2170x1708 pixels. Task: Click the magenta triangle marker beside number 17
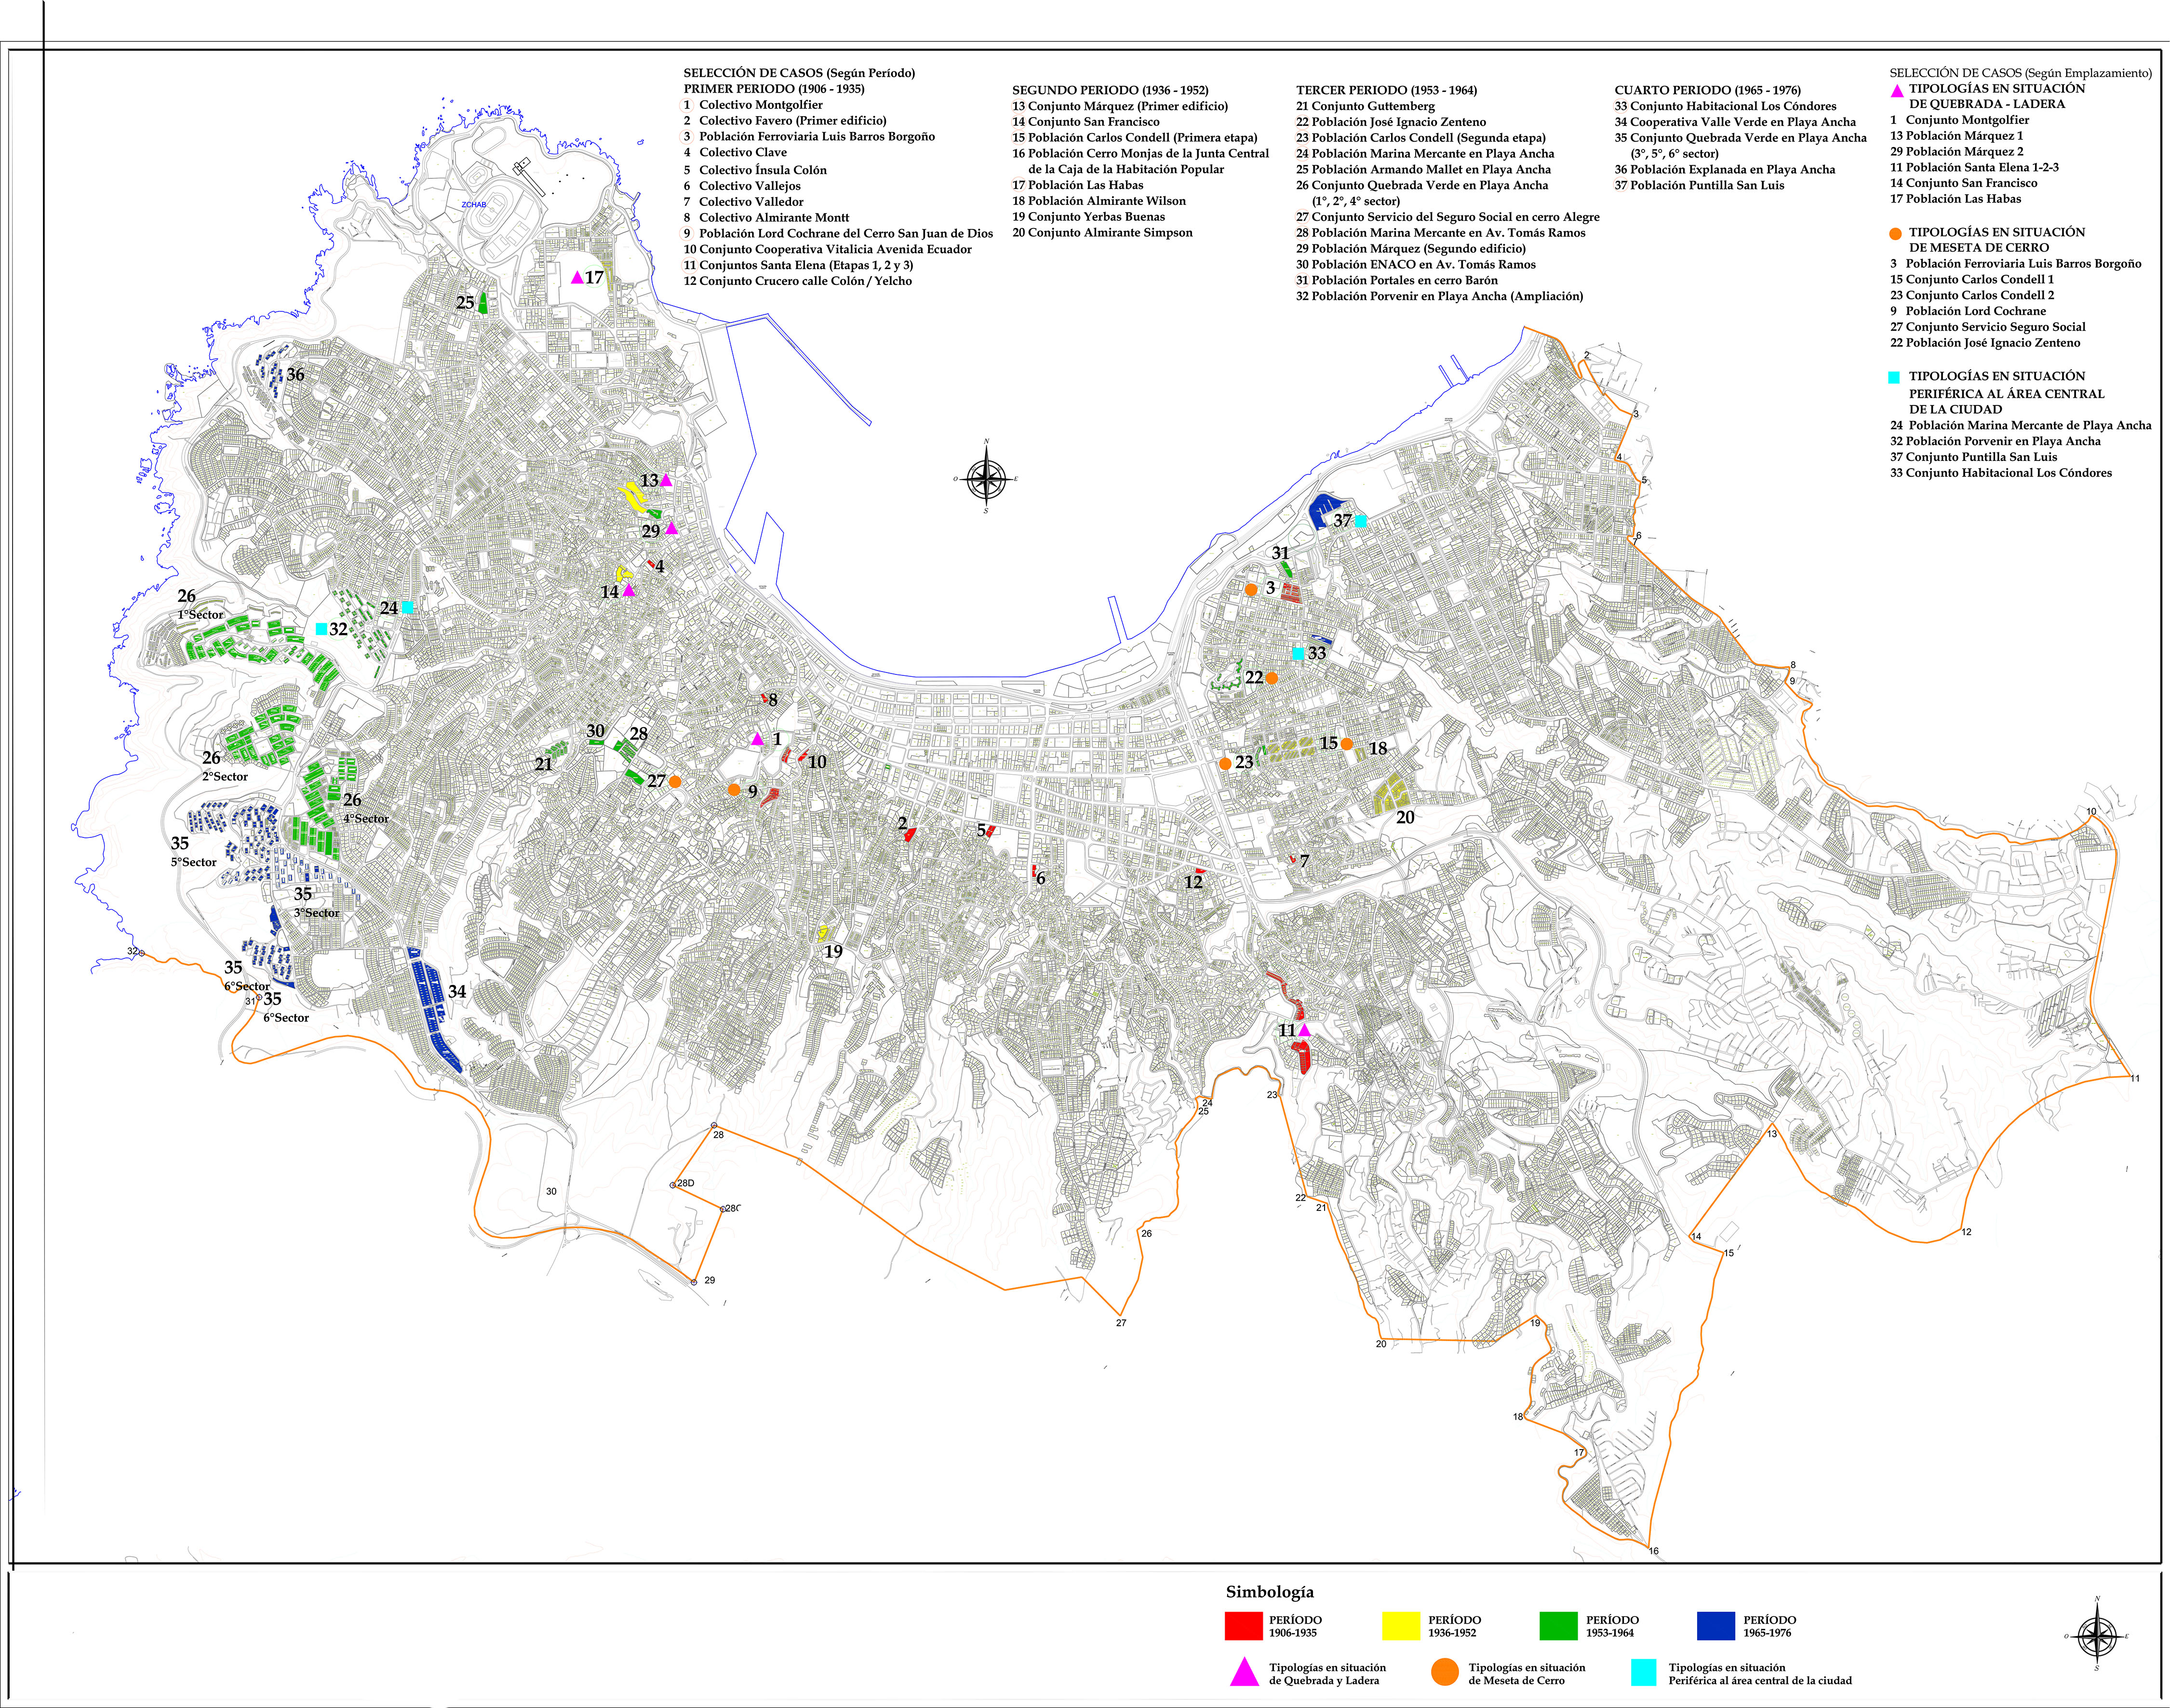click(x=577, y=278)
